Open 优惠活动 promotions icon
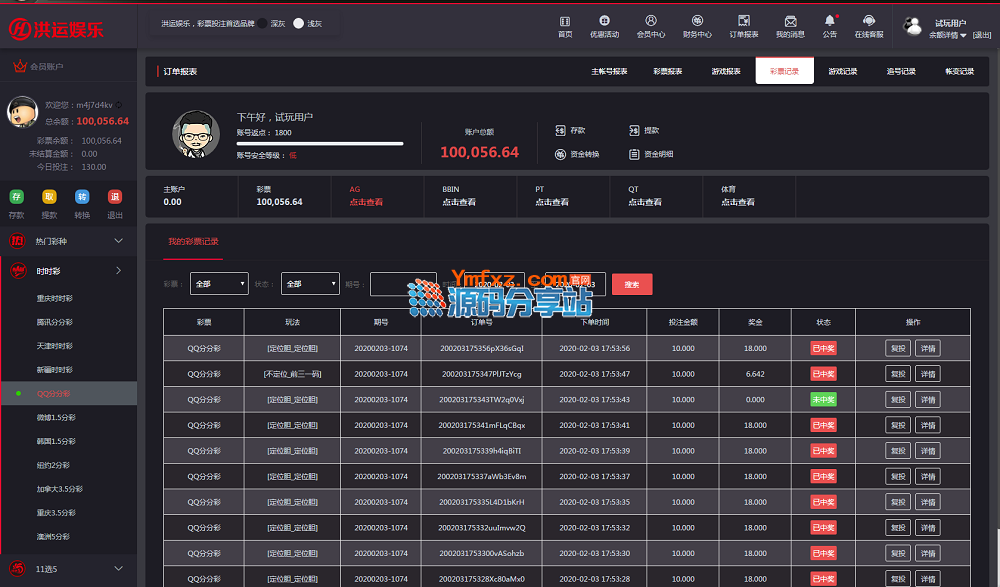The width and height of the screenshot is (1000, 587). point(604,21)
